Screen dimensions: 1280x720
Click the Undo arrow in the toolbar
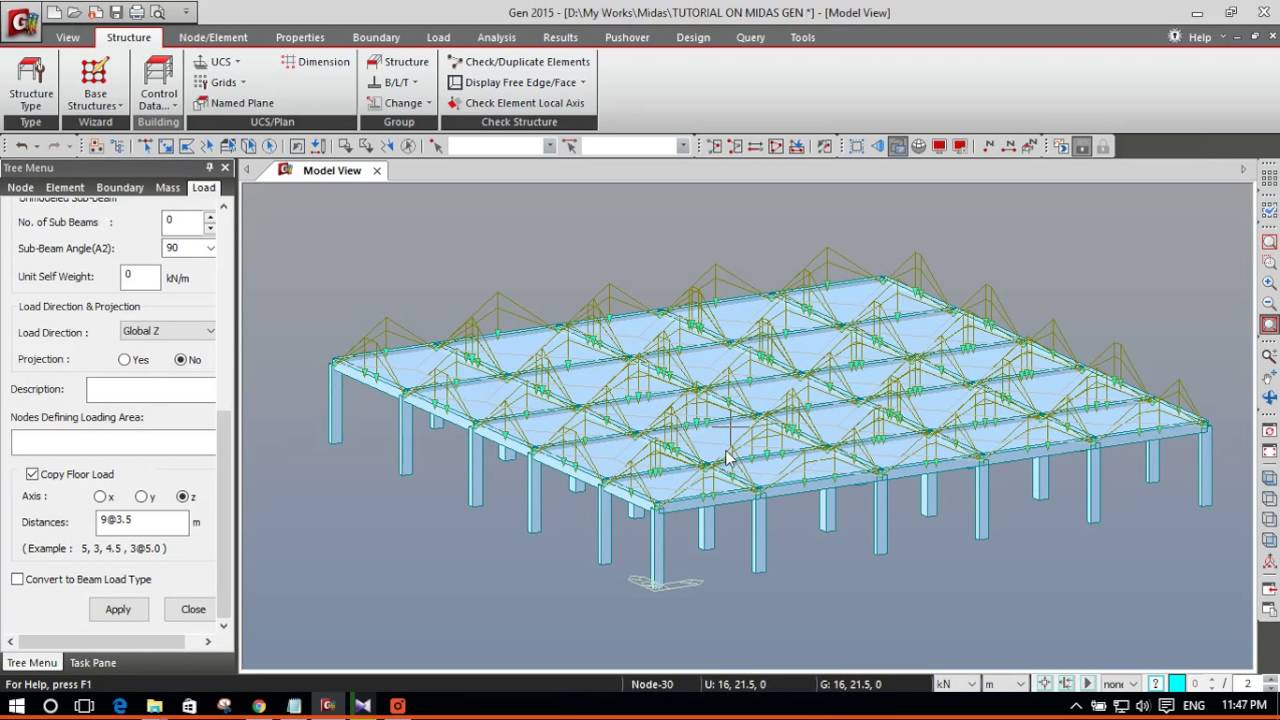point(21,146)
